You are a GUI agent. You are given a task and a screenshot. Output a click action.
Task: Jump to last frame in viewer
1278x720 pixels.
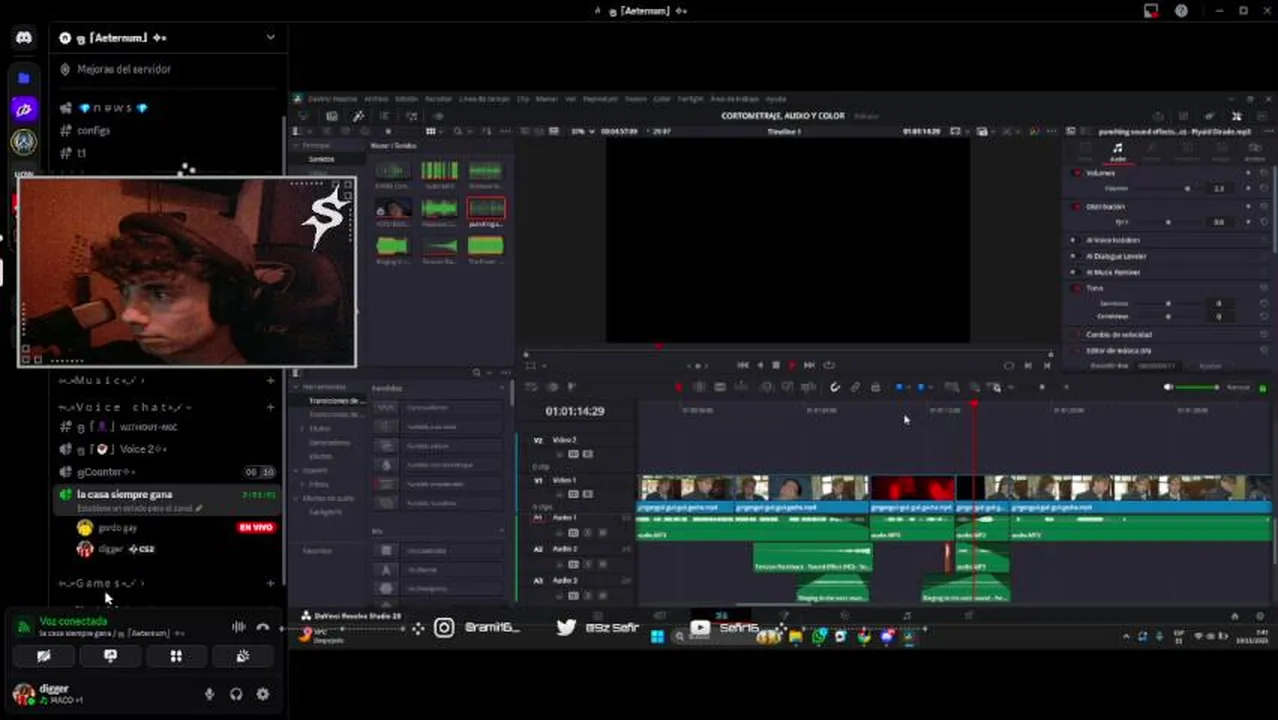[x=809, y=365]
